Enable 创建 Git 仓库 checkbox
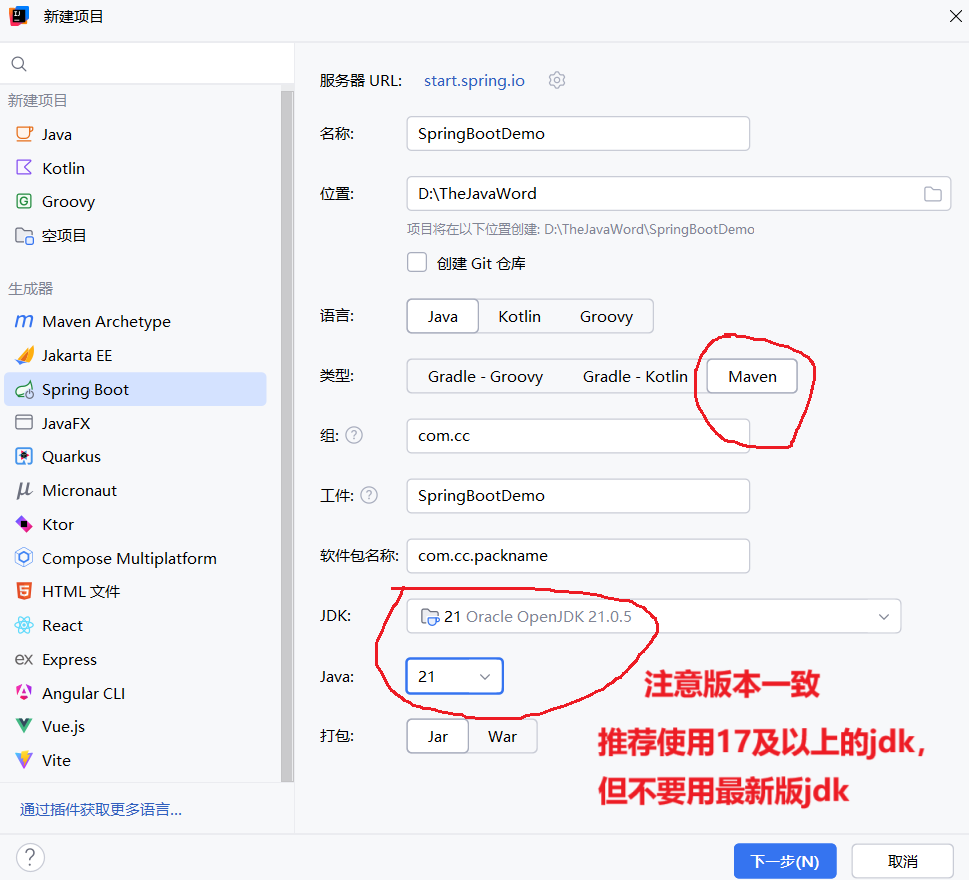This screenshot has width=969, height=880. coord(417,262)
